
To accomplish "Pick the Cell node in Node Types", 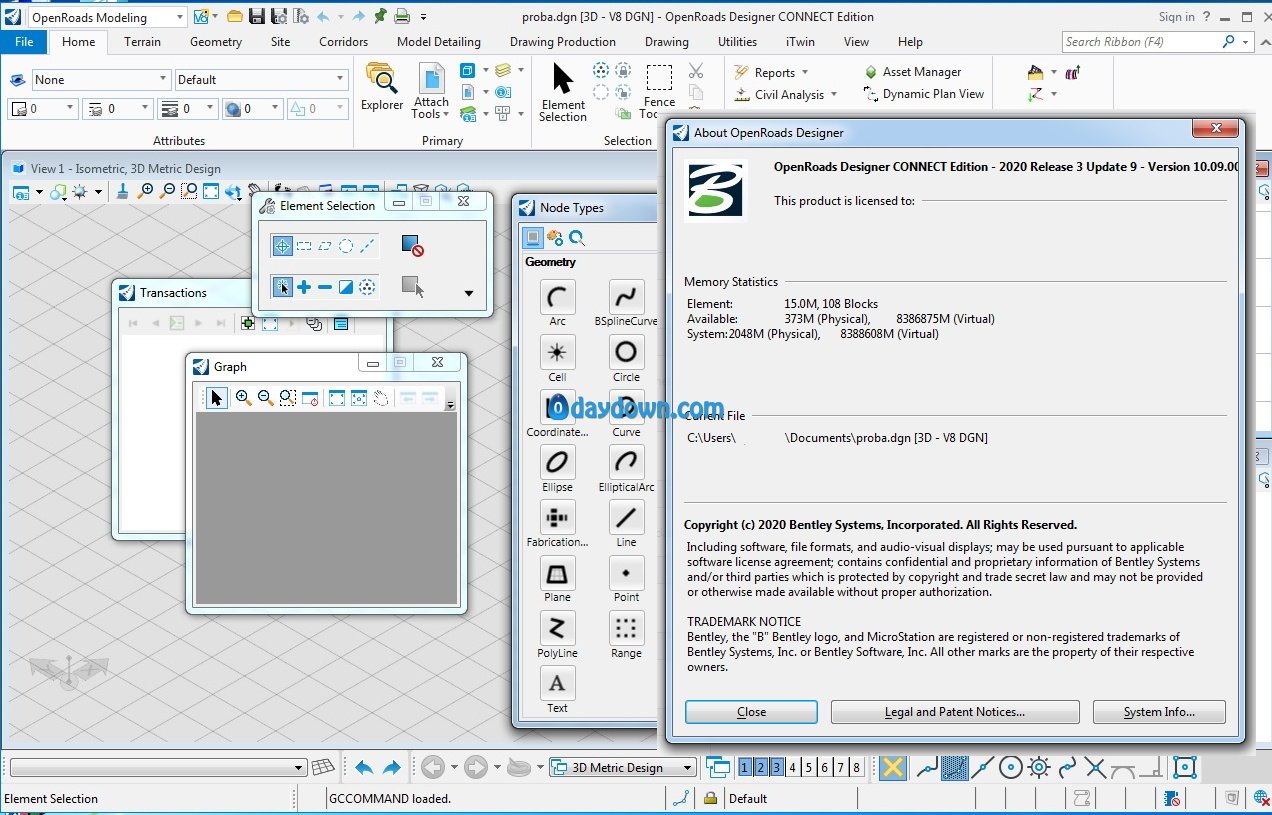I will point(557,352).
